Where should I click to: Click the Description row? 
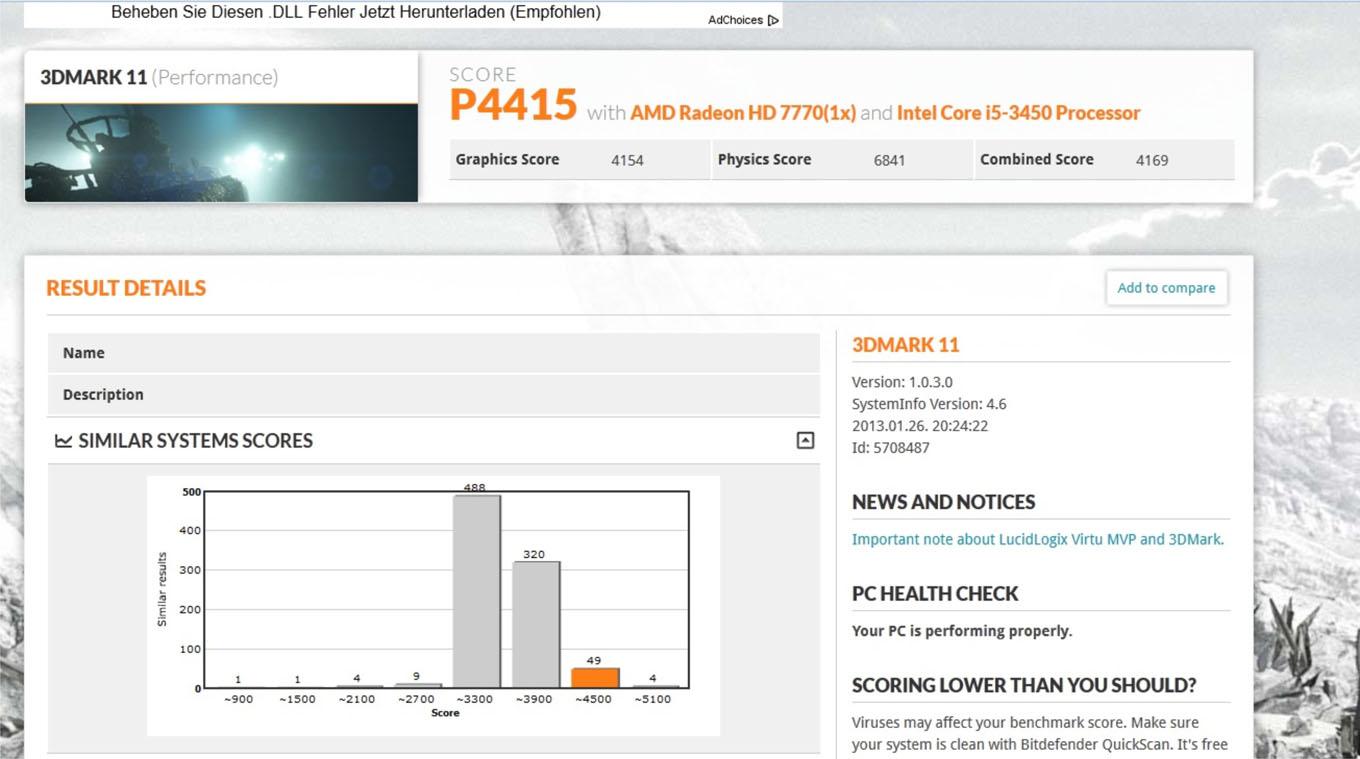(x=433, y=395)
